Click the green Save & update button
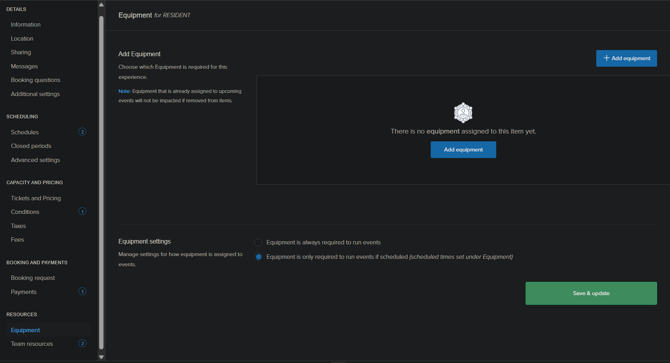Image resolution: width=670 pixels, height=363 pixels. [x=591, y=293]
